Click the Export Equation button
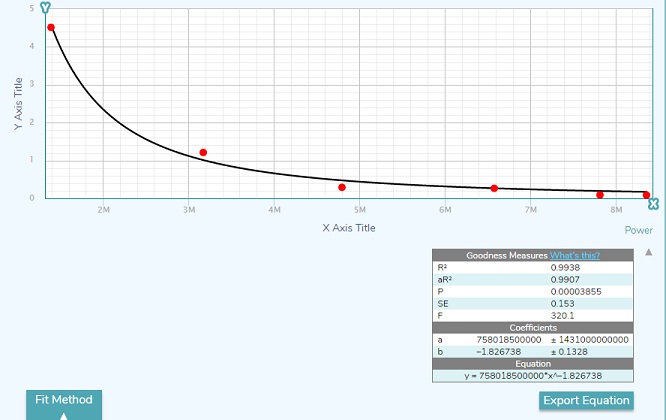This screenshot has height=420, width=666. coord(586,401)
